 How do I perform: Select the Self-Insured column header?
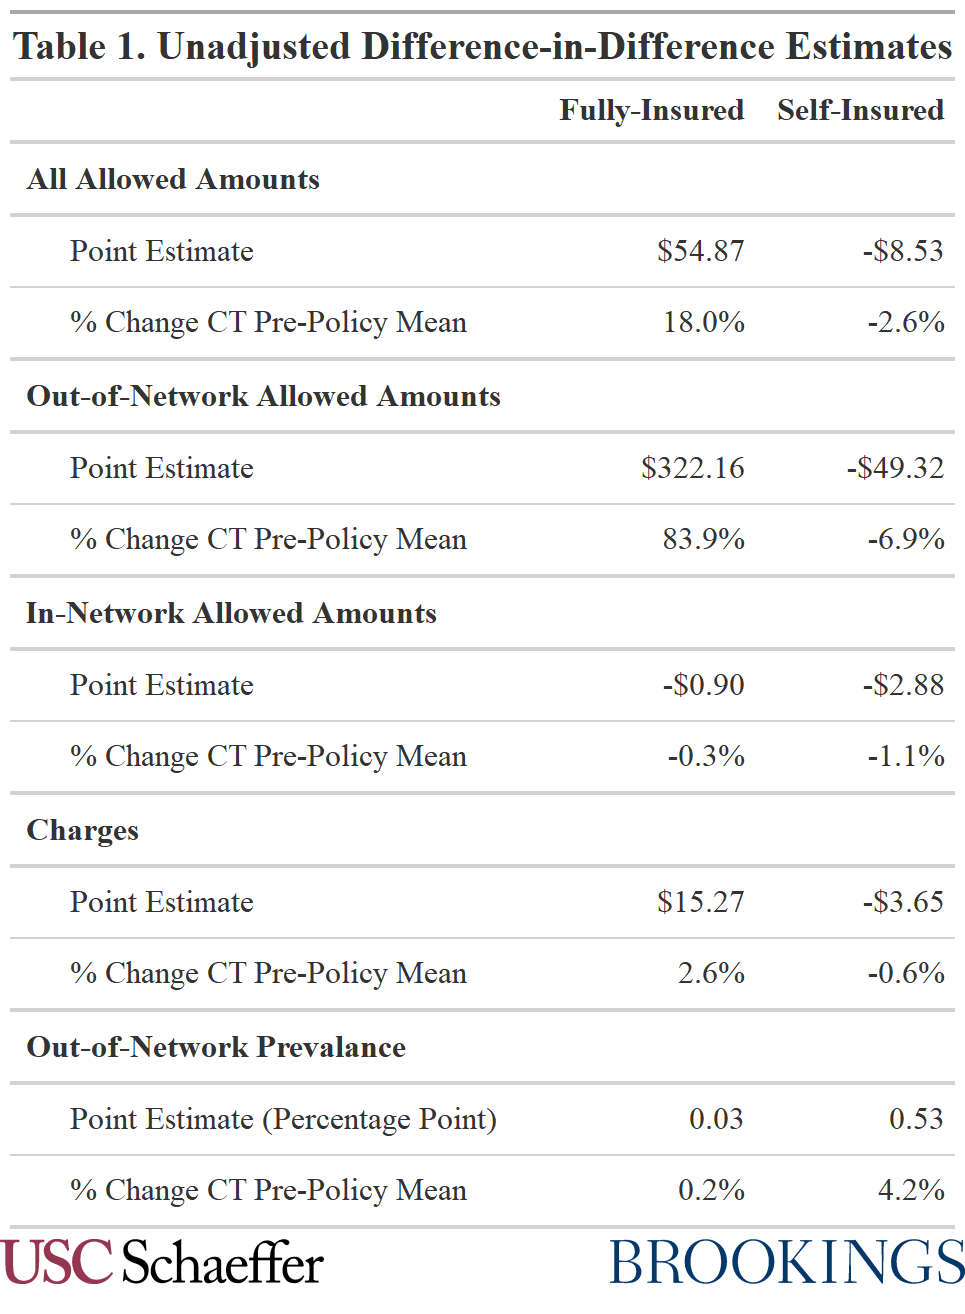860,110
